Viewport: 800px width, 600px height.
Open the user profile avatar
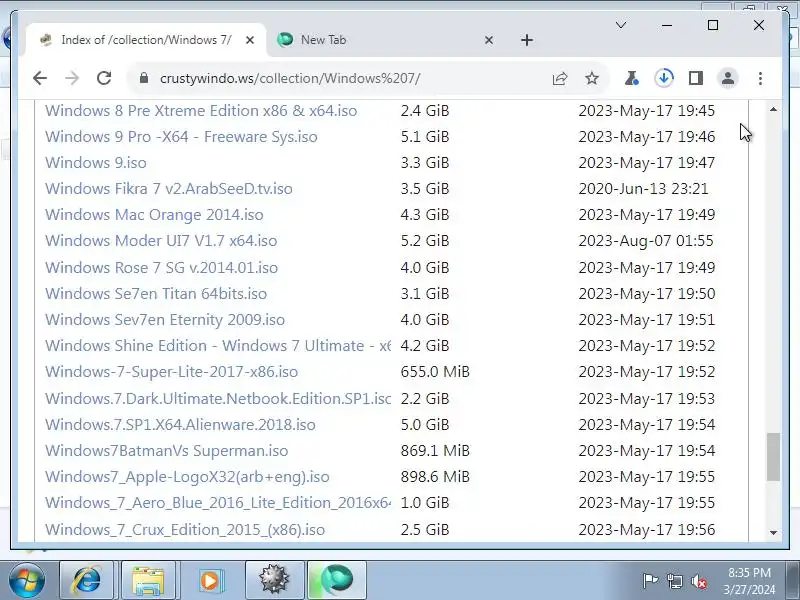tap(728, 78)
